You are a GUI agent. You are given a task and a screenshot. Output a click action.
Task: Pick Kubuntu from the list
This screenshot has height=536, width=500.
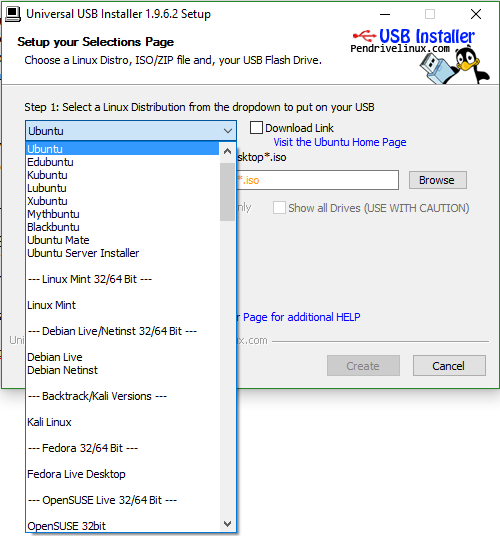coord(122,175)
